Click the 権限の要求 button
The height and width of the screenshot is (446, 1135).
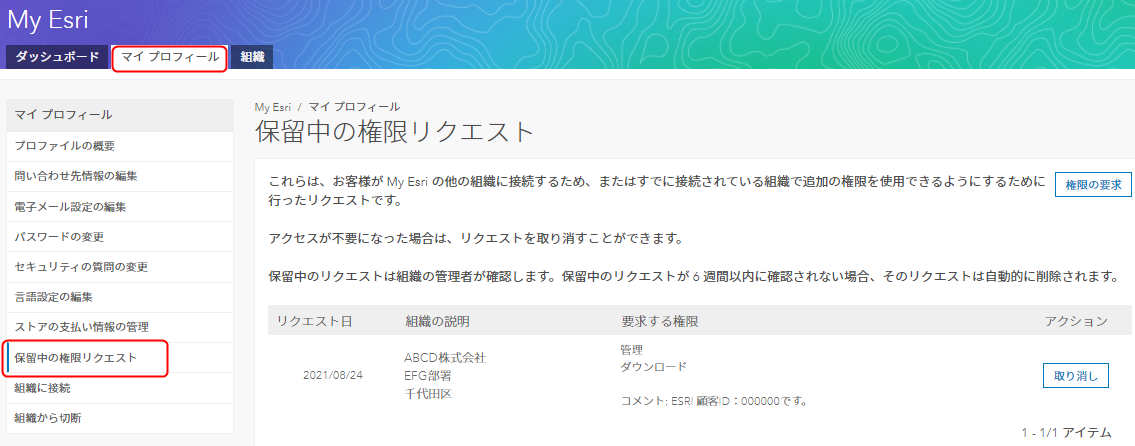tap(1093, 185)
